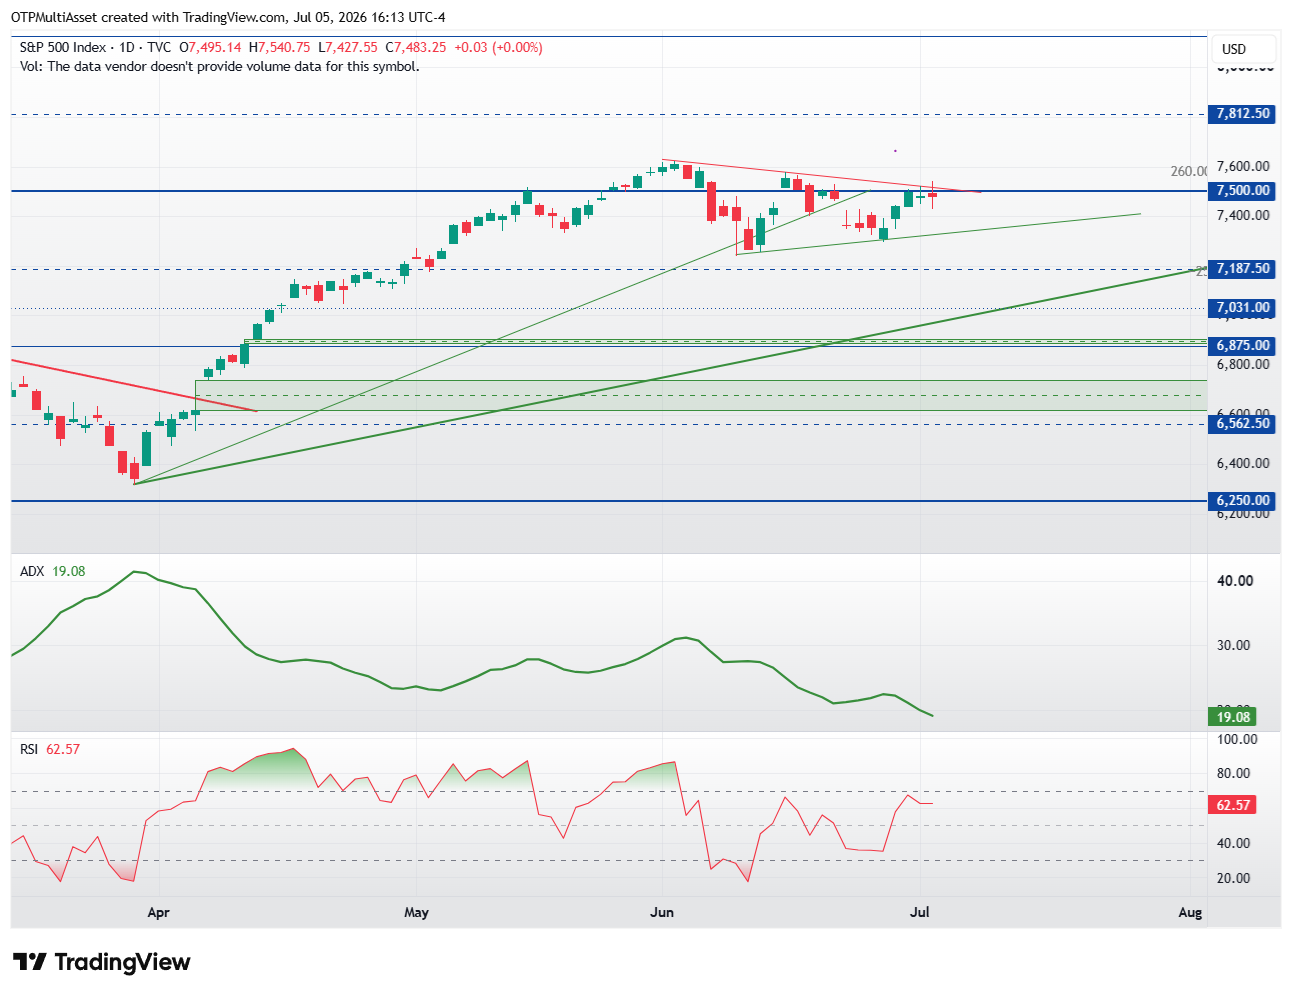Select the 6,250.00 price label
Viewport: 1292px width, 996px height.
click(1242, 501)
